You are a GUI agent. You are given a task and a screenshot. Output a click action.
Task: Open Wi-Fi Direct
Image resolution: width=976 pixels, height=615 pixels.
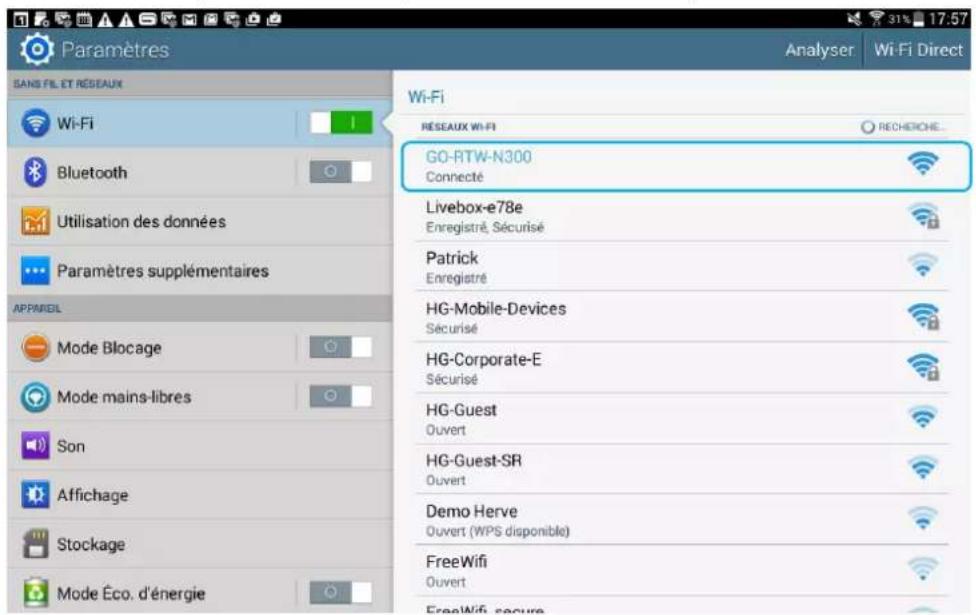[917, 50]
